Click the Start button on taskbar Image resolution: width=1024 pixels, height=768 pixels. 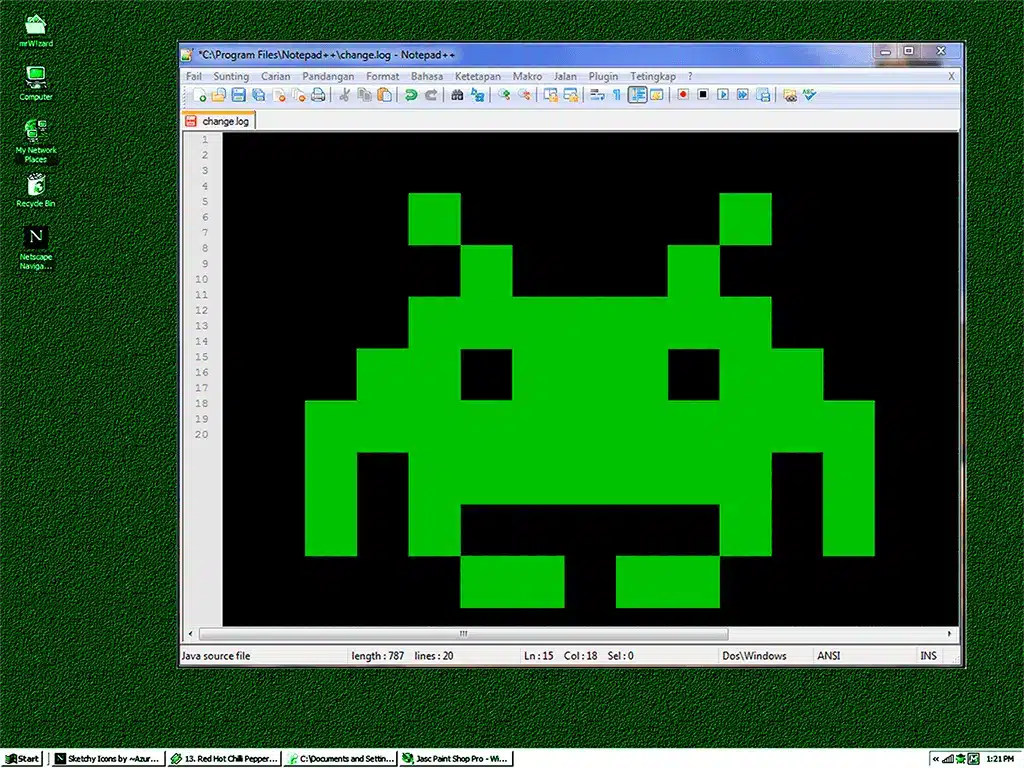coord(23,758)
